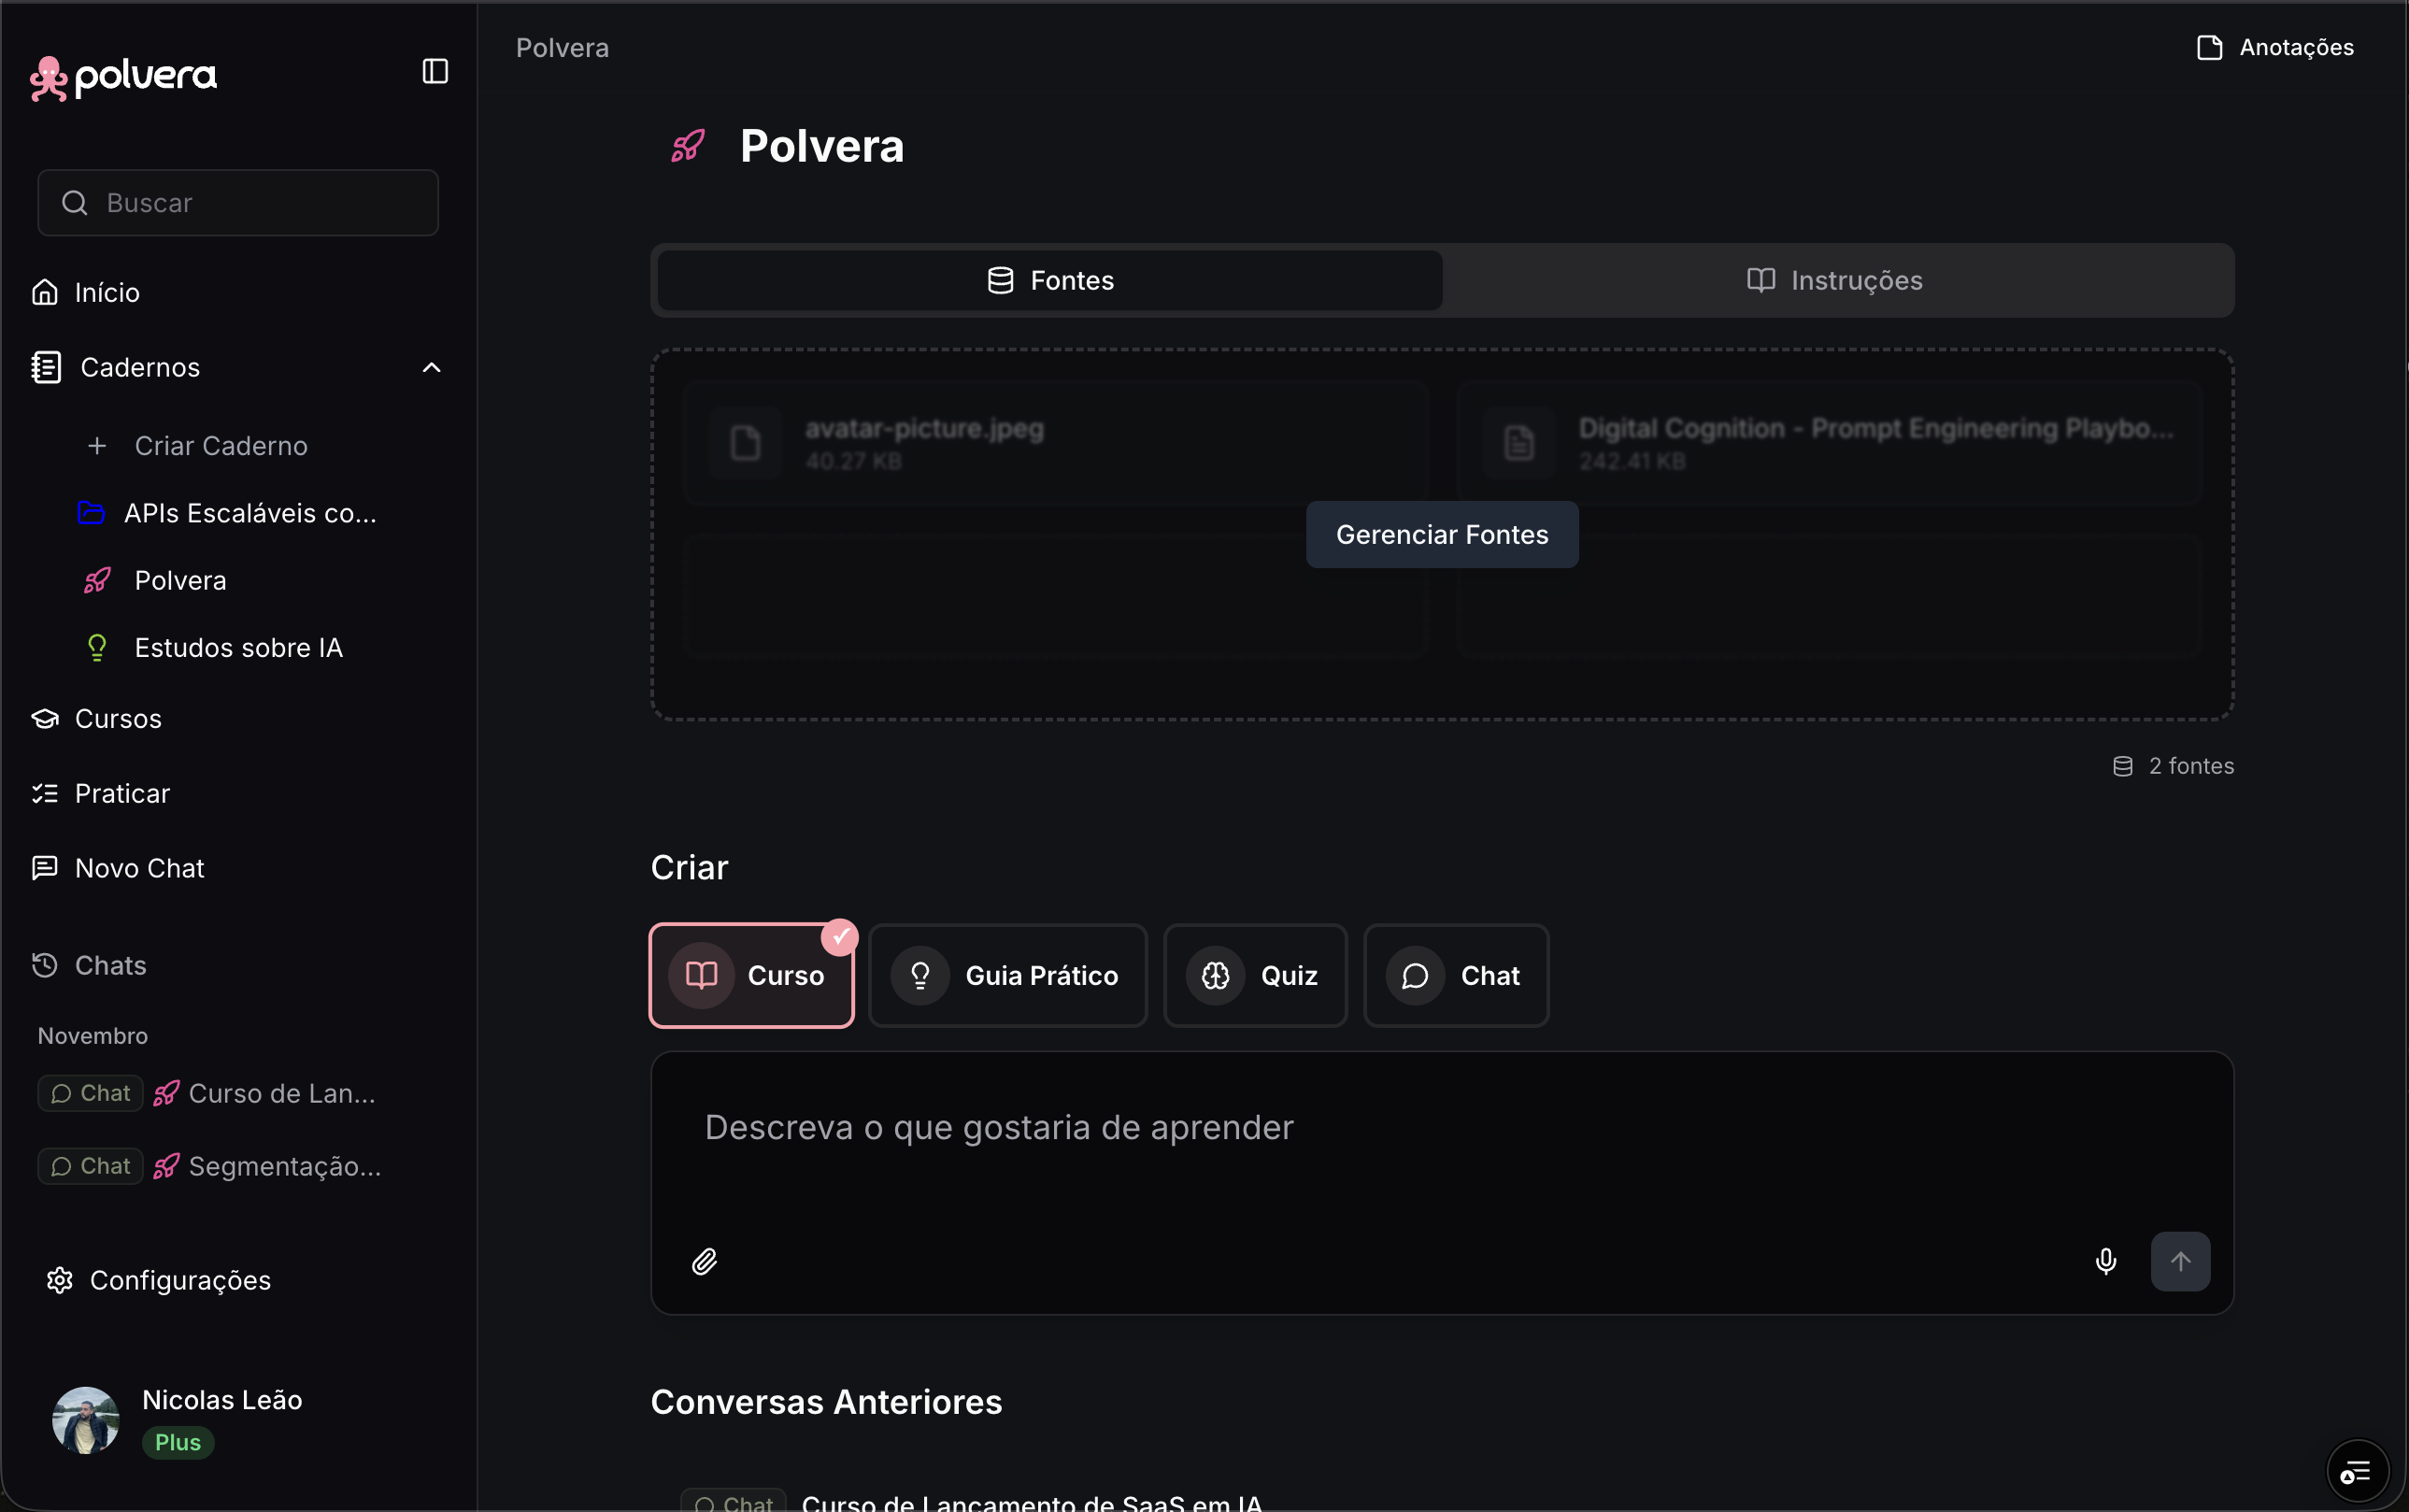Select the attachment paperclip icon
Image resolution: width=2409 pixels, height=1512 pixels.
tap(704, 1261)
